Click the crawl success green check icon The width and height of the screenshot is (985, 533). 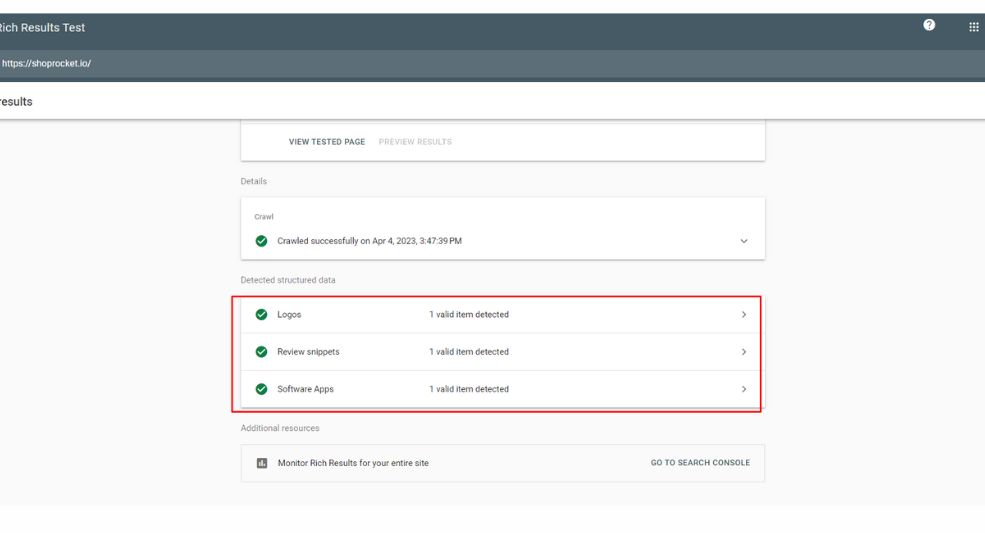[x=261, y=241]
